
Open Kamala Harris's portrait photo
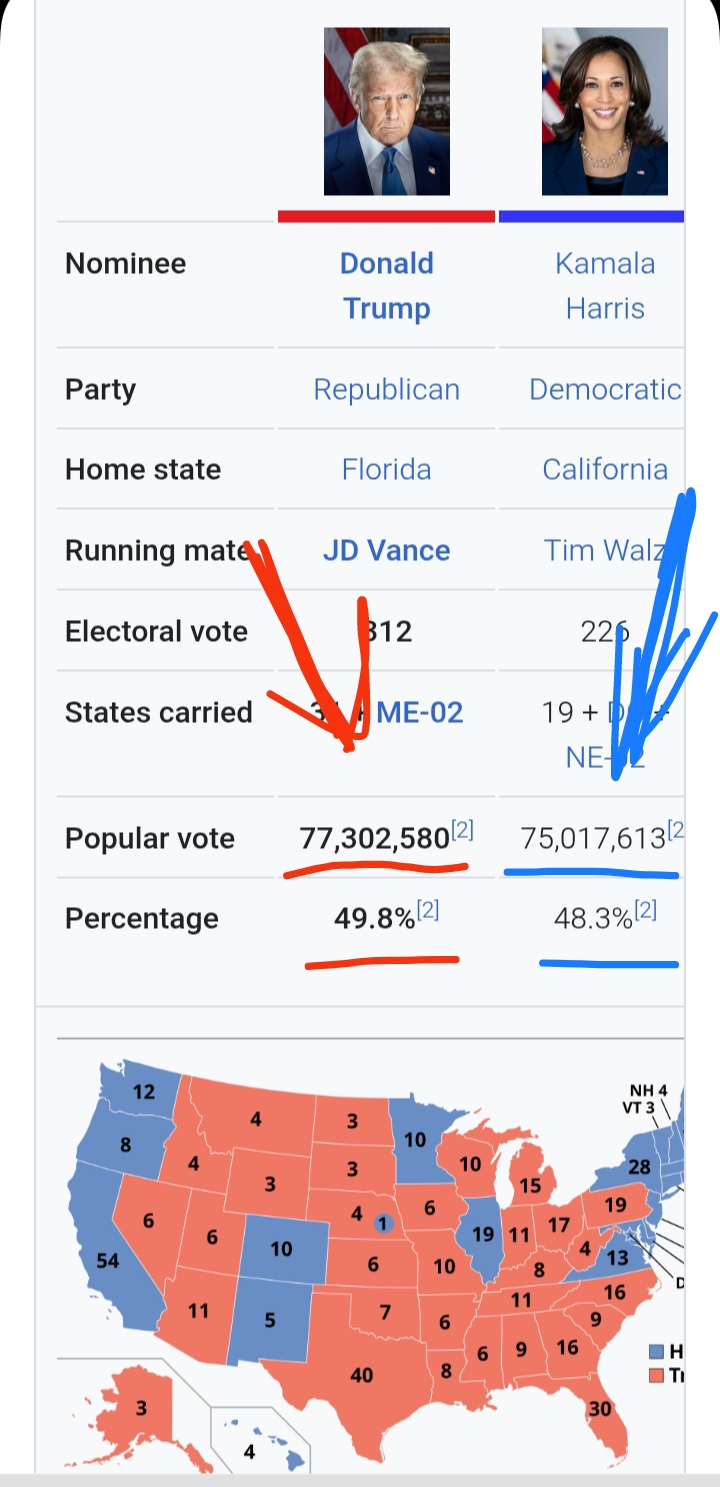[x=604, y=111]
